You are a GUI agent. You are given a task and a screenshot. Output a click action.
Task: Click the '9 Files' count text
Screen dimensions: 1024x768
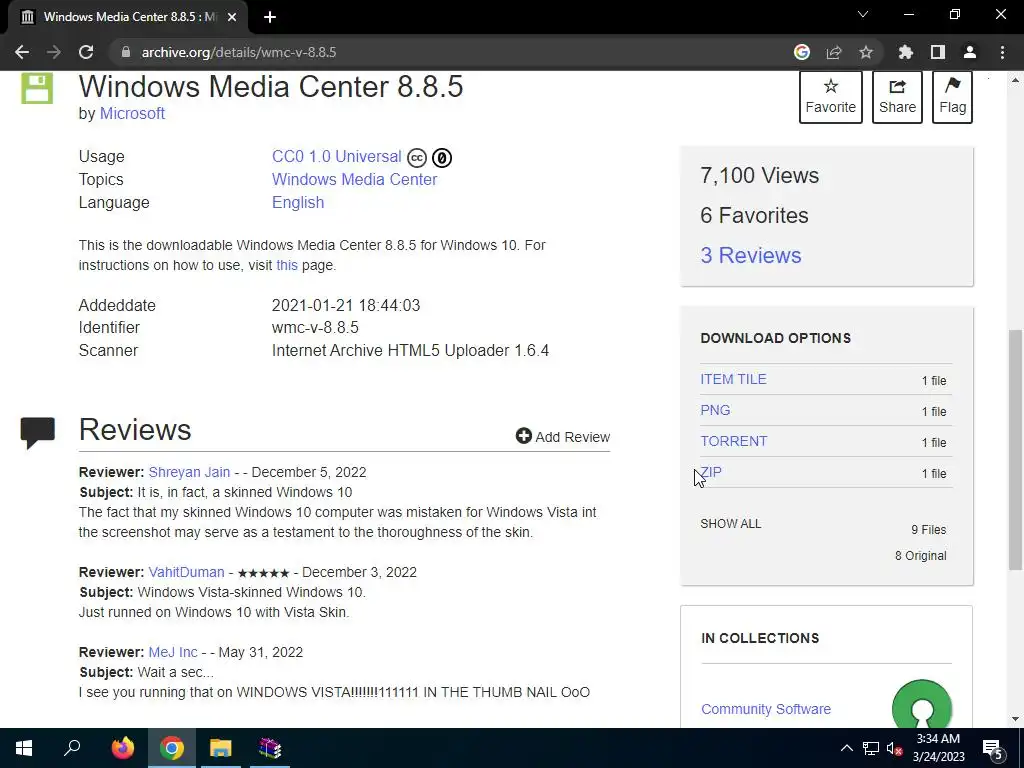[928, 530]
